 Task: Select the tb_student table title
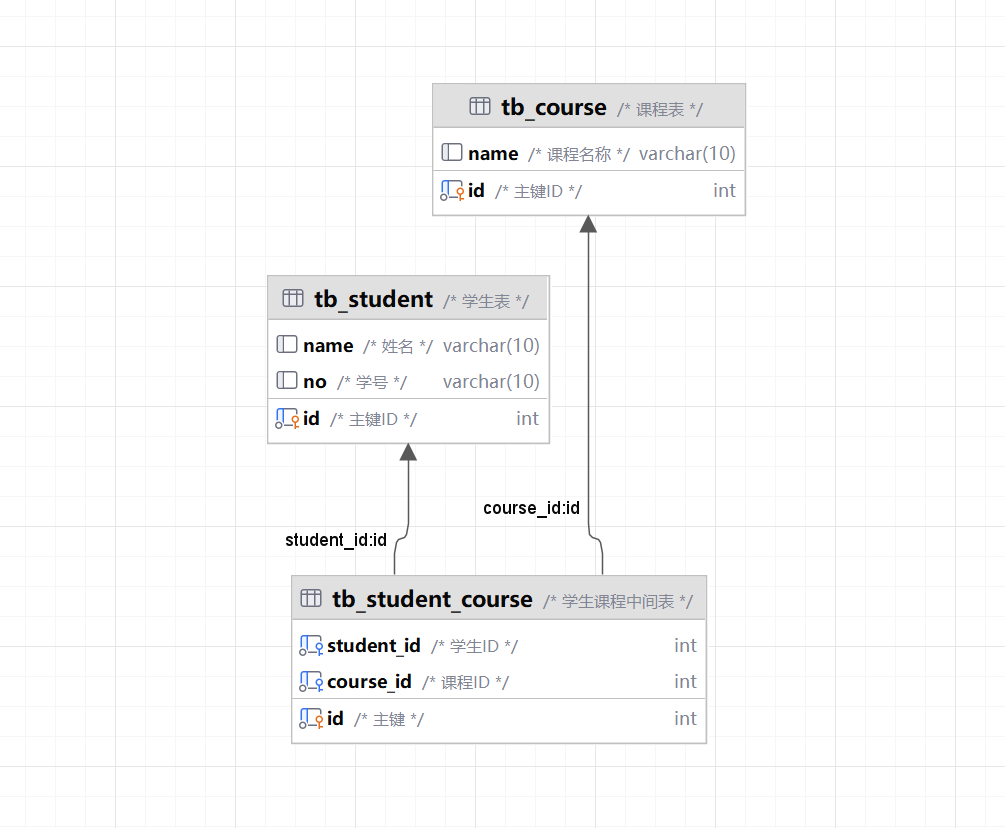pyautogui.click(x=373, y=299)
